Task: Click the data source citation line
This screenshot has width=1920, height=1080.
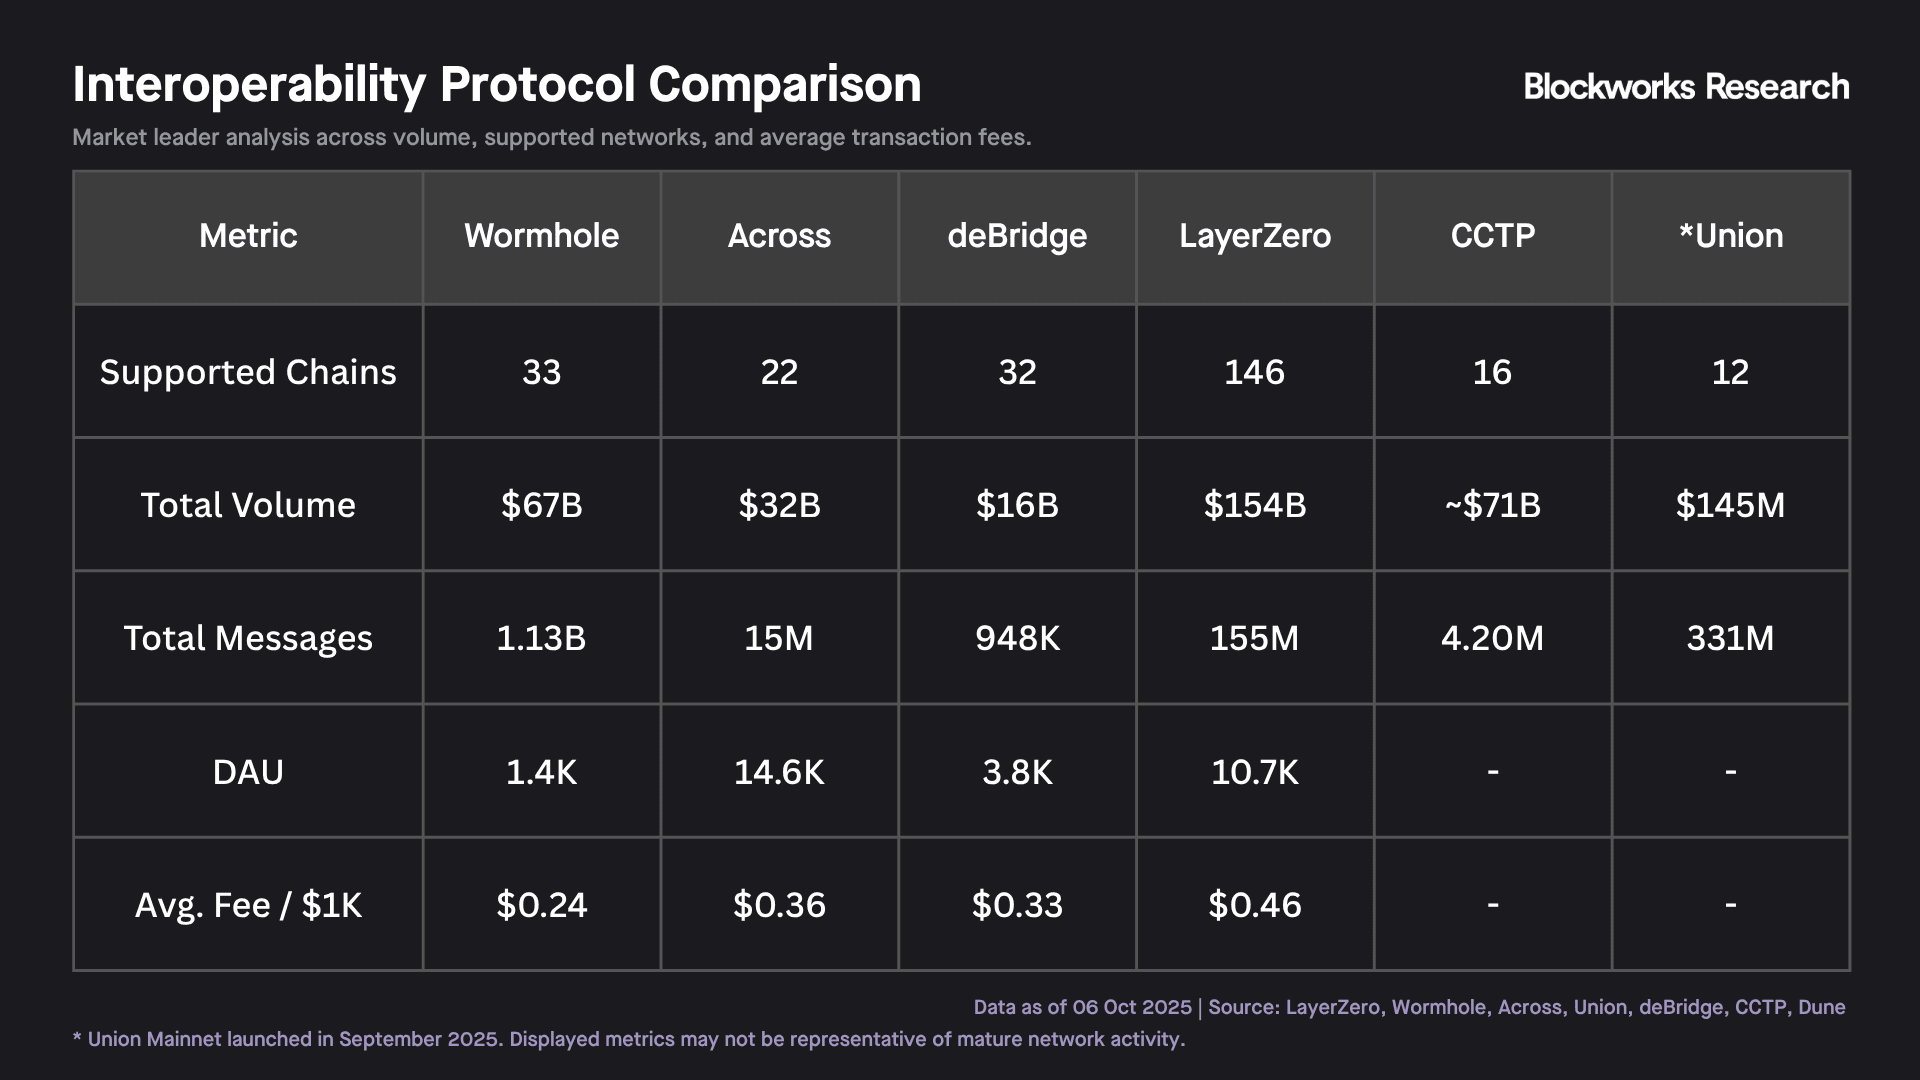Action: 1409,1007
